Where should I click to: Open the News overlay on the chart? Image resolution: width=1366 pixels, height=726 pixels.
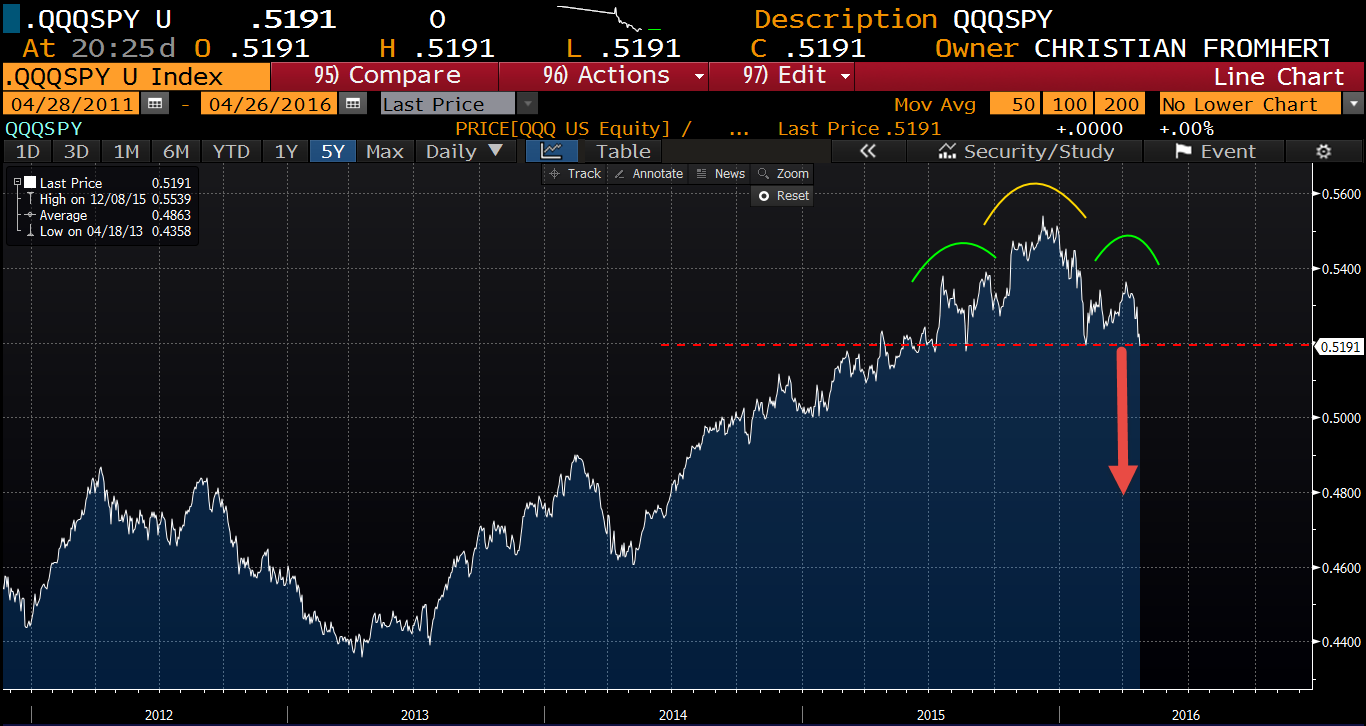(720, 174)
